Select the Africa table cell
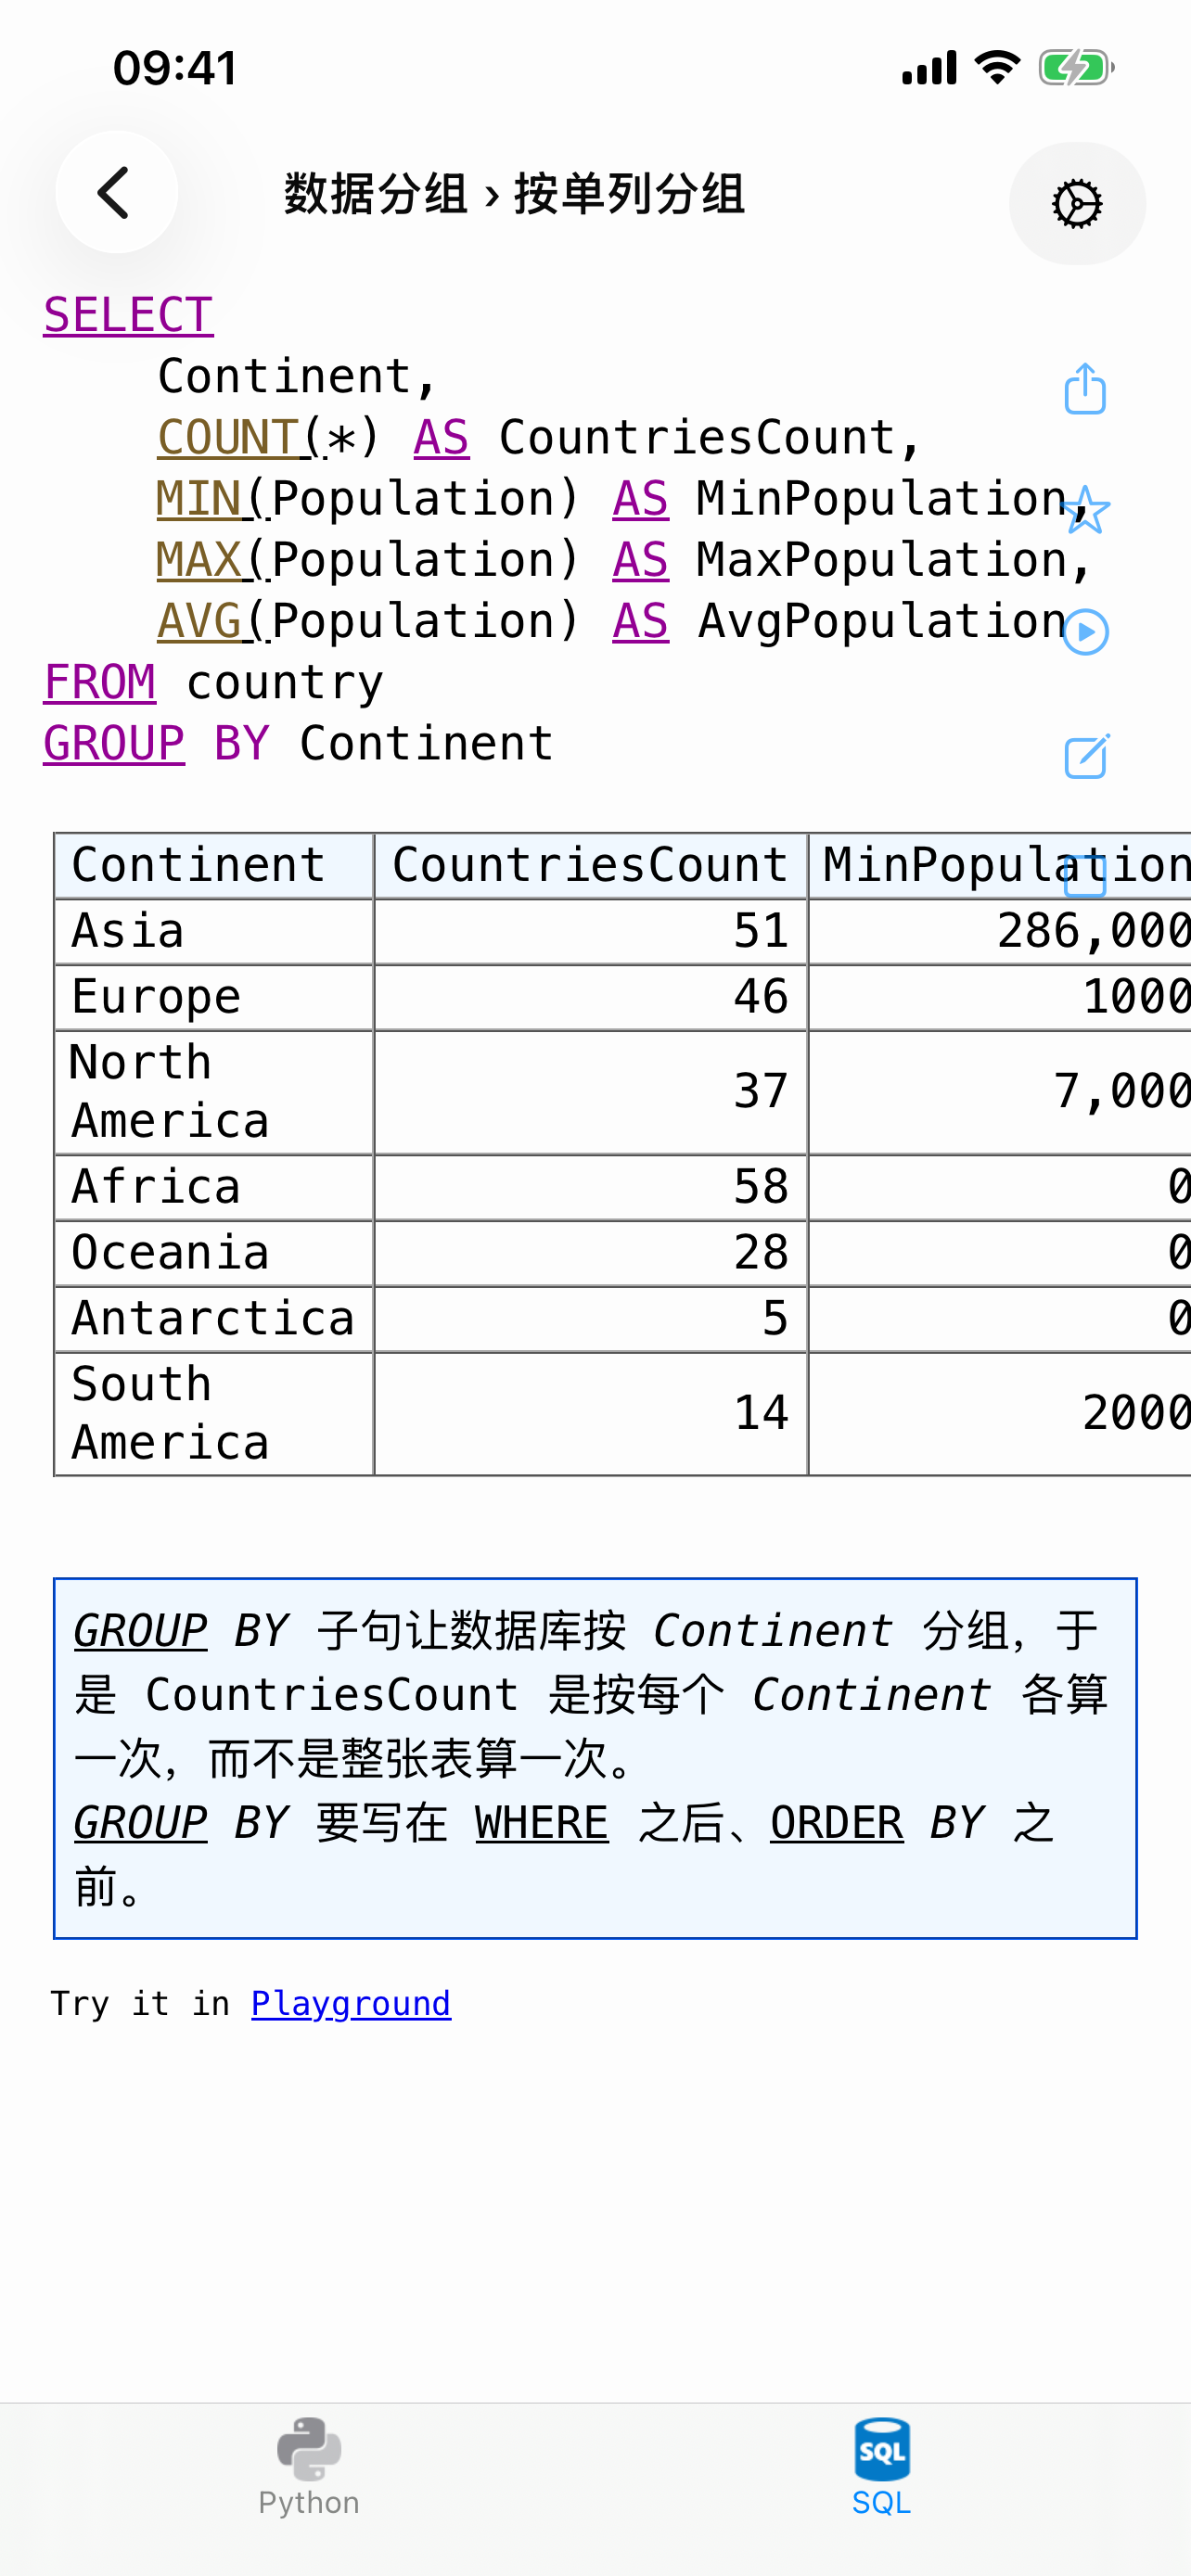Screen dimensions: 1191x2576 (214, 1187)
